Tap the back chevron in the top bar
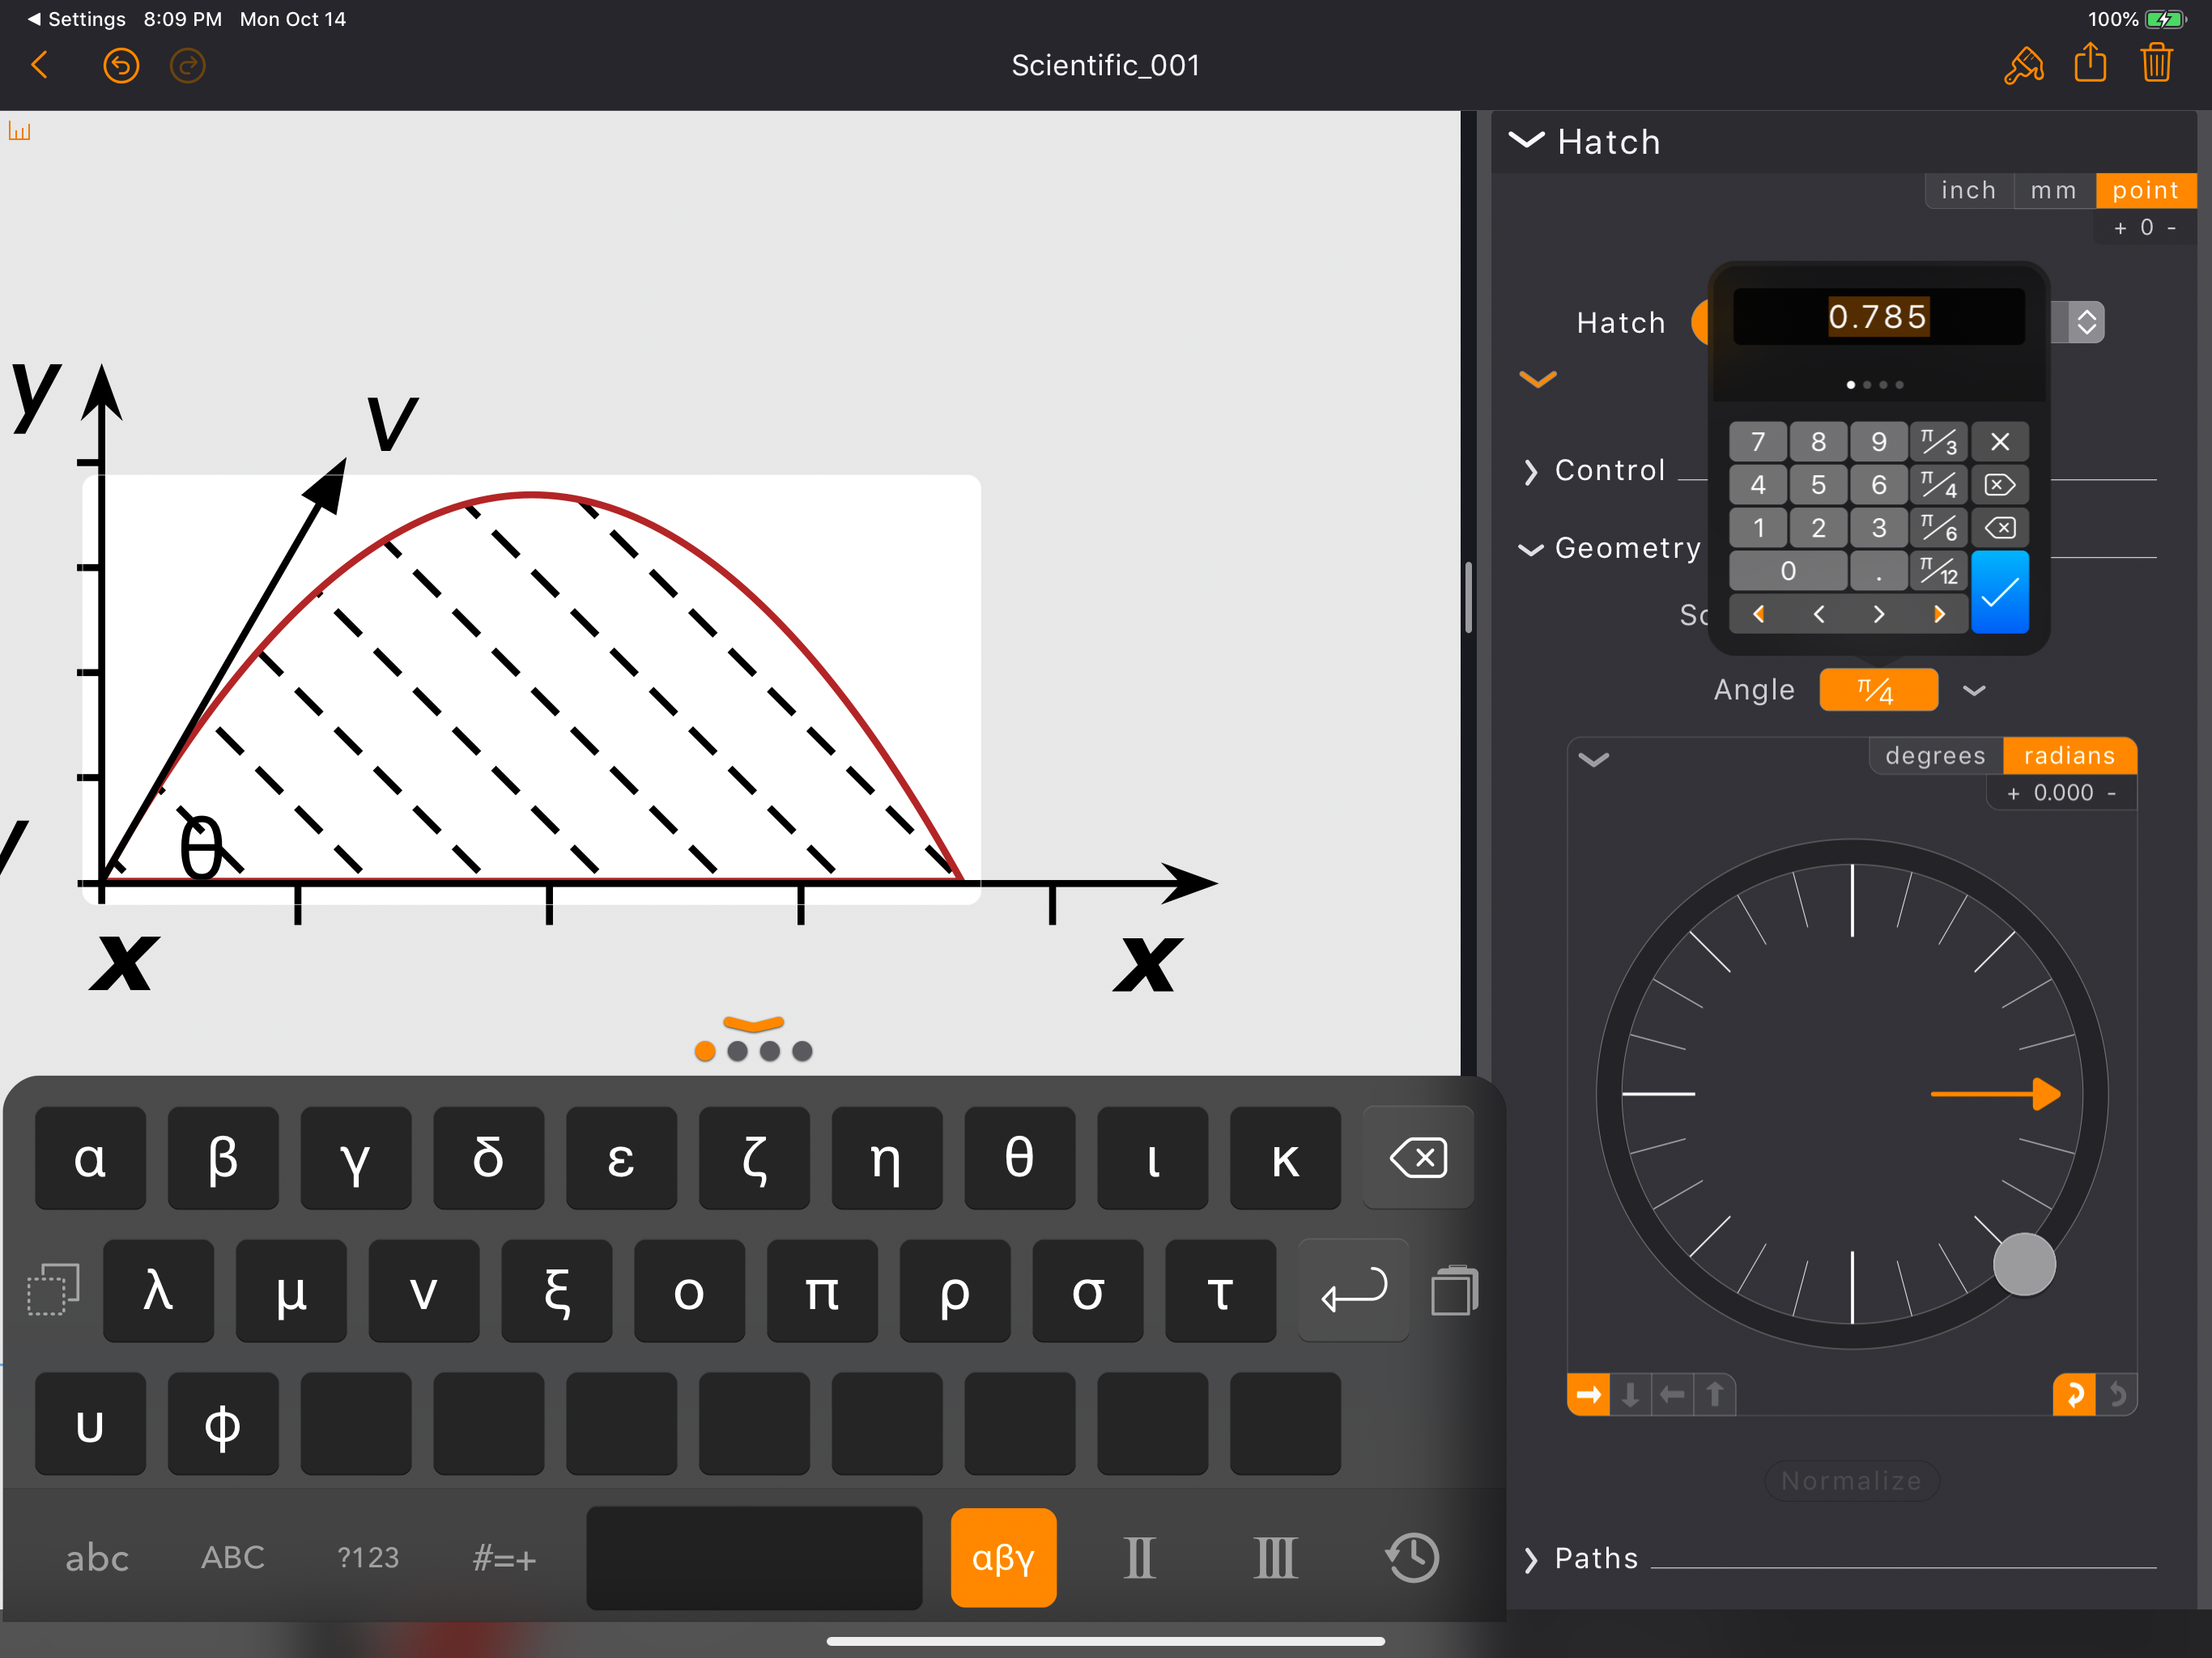 [x=40, y=66]
